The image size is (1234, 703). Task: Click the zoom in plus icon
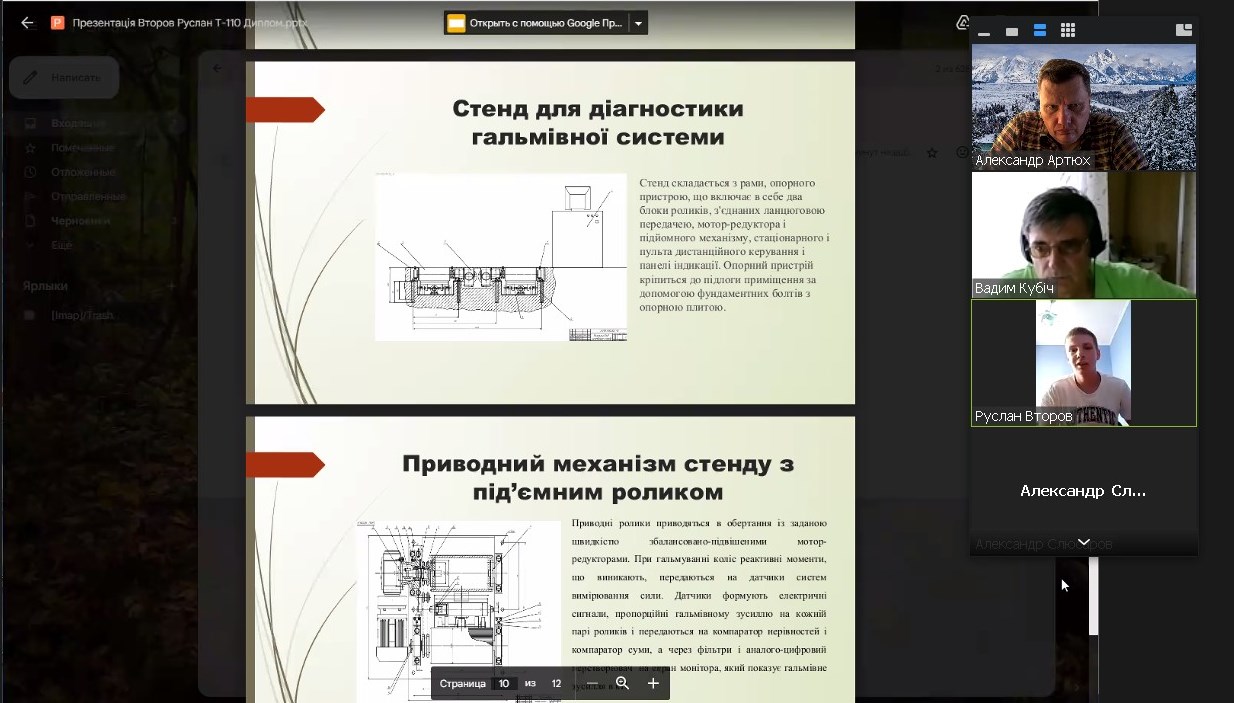click(653, 683)
